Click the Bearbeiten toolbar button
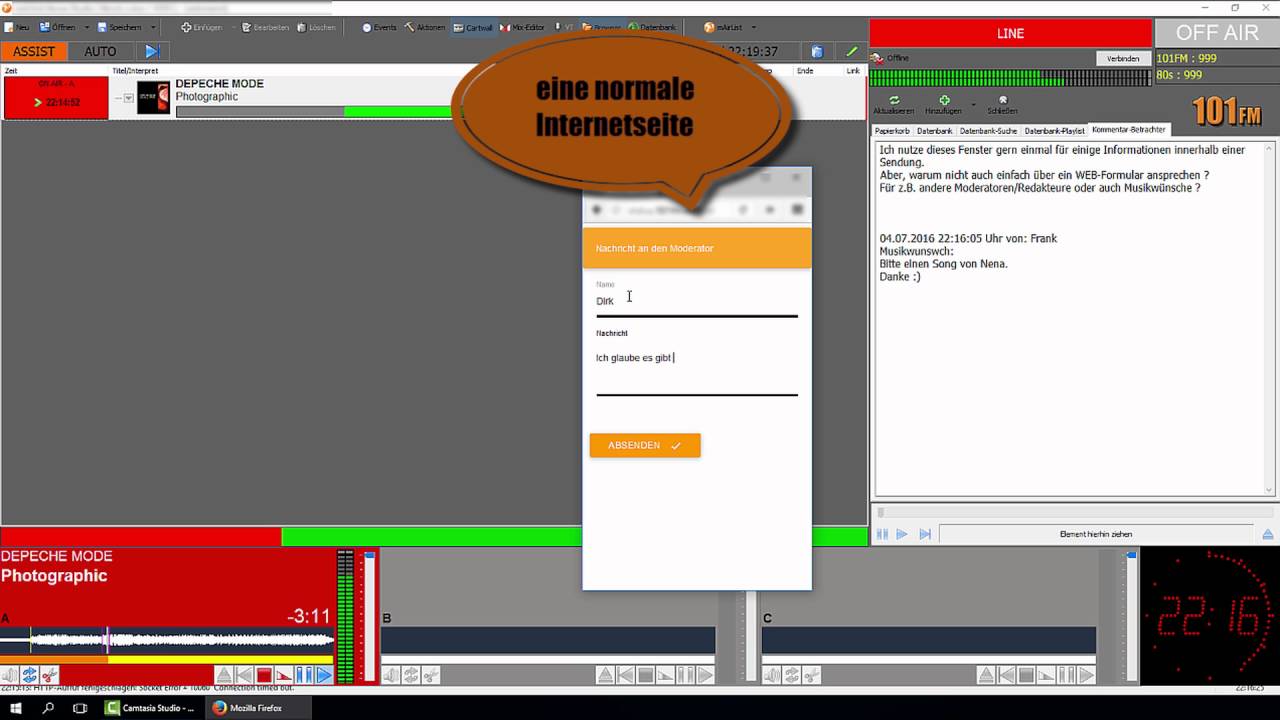Viewport: 1280px width, 720px height. coord(265,27)
